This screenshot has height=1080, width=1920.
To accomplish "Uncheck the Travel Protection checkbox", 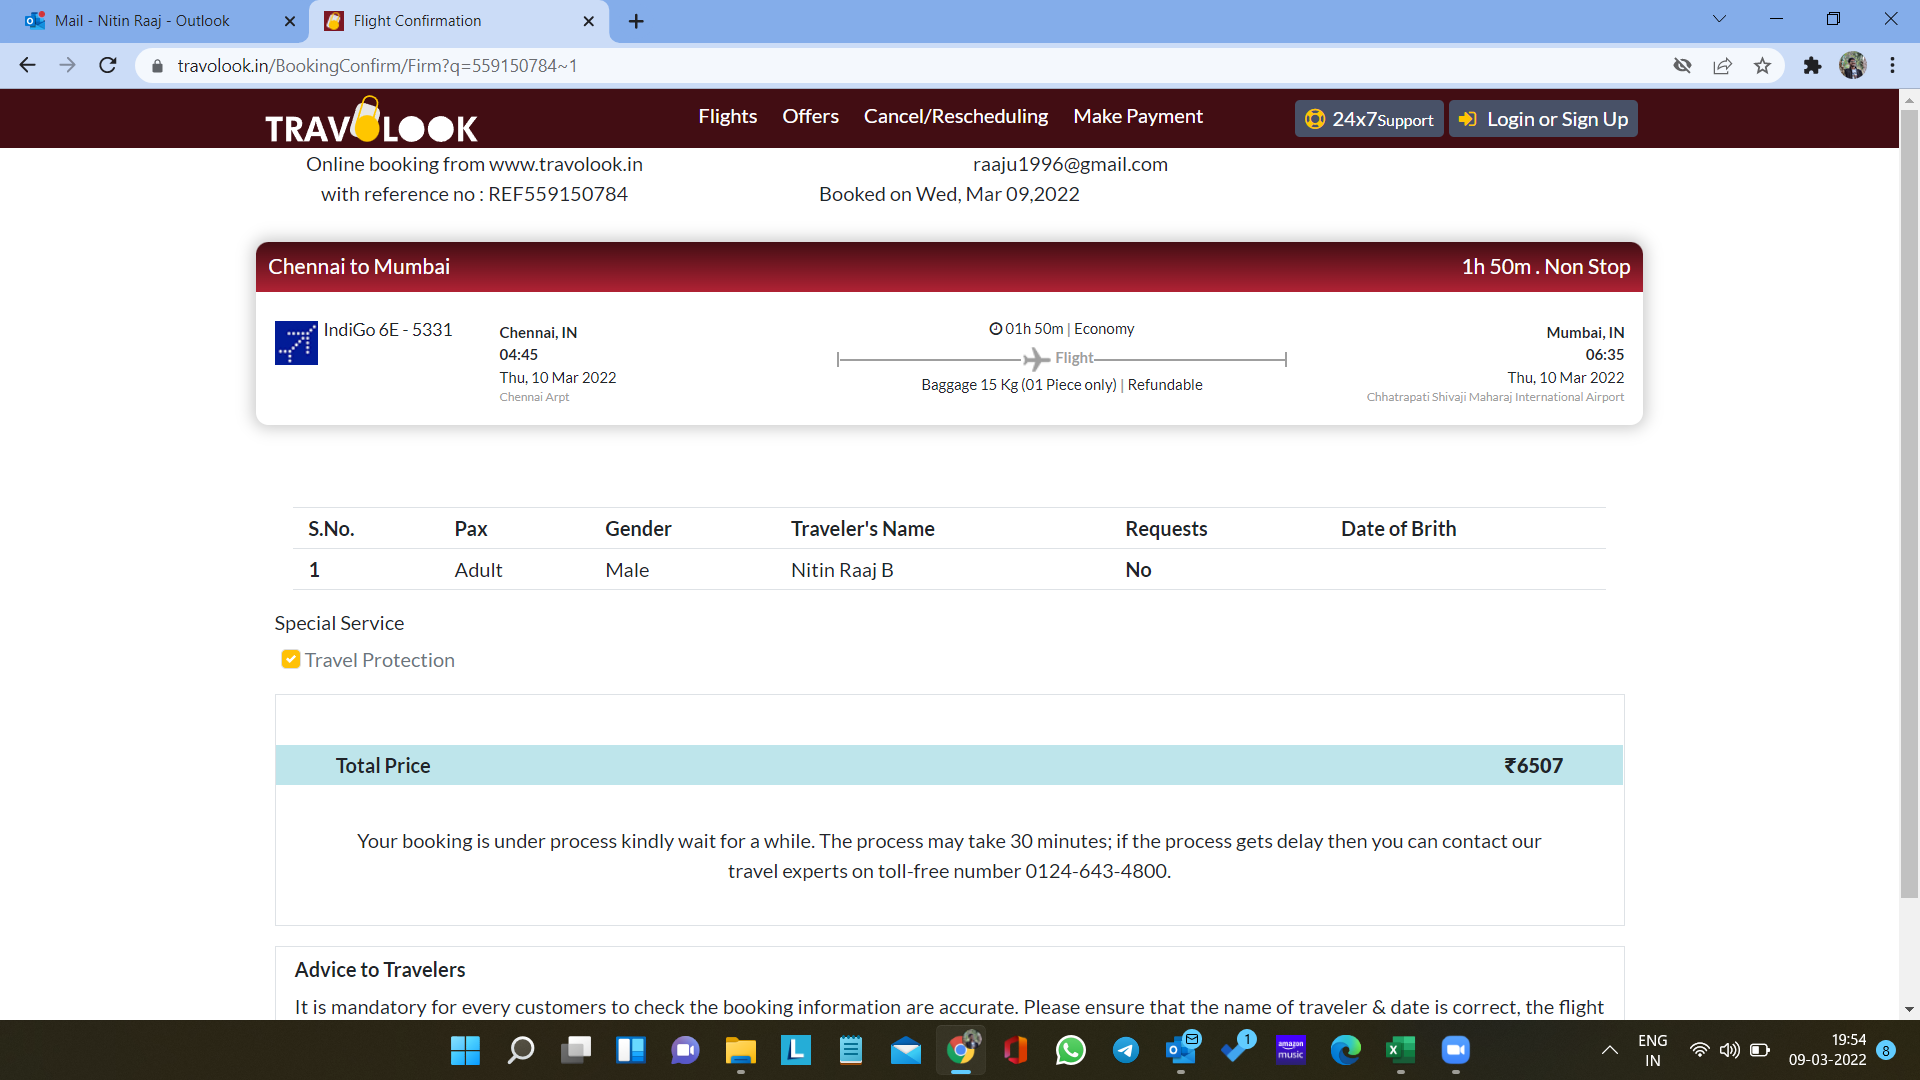I will tap(291, 660).
